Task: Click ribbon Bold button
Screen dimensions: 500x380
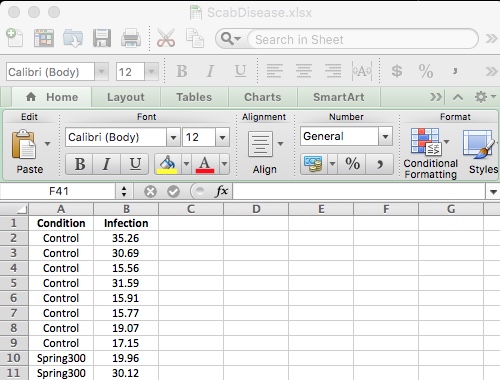Action: click(80, 164)
